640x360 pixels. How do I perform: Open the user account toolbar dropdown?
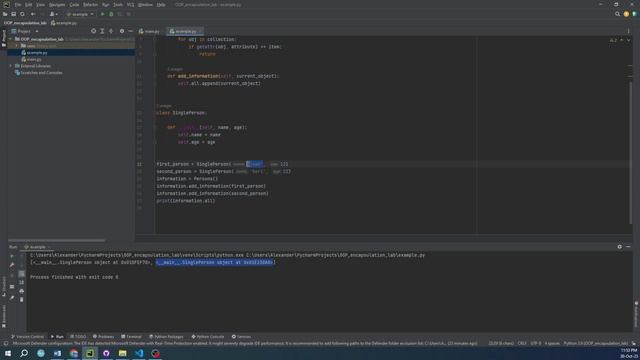point(53,14)
